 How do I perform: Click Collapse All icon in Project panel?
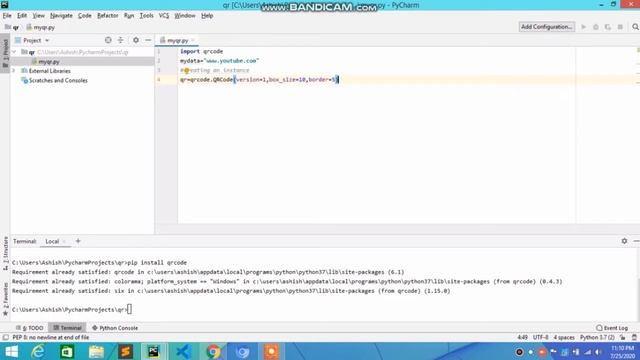120,40
